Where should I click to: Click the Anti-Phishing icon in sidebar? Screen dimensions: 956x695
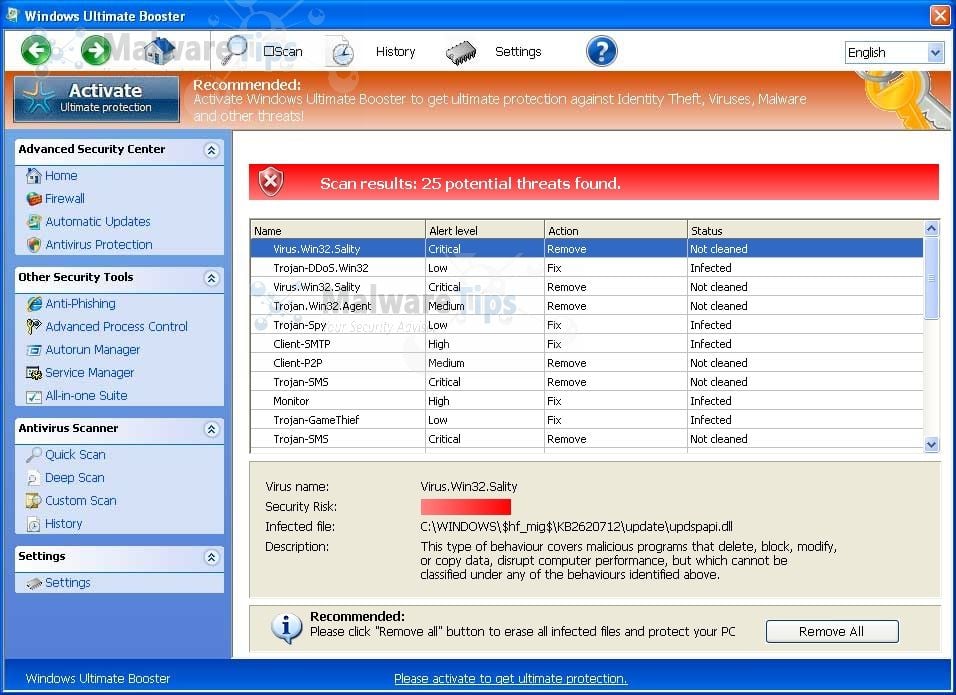pos(34,304)
